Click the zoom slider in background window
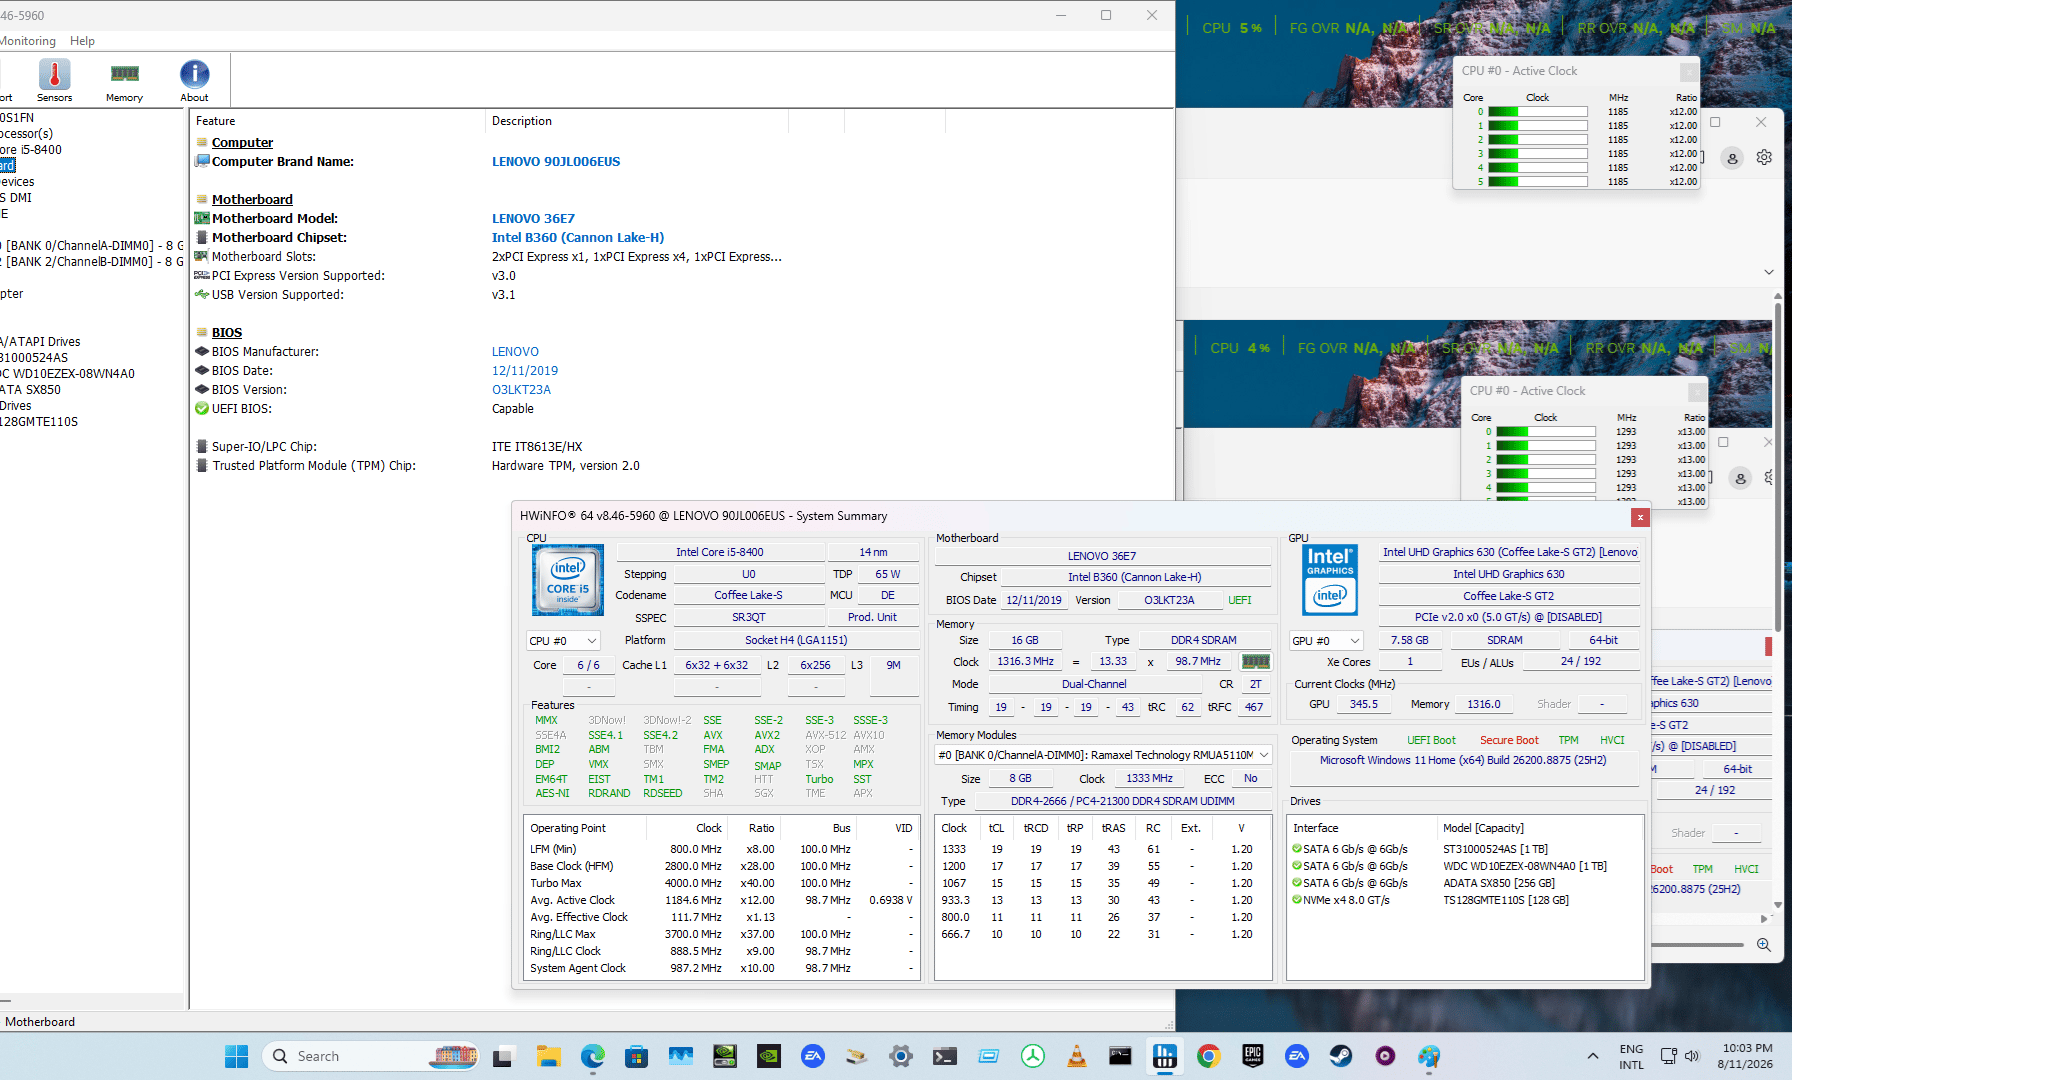 1697,945
